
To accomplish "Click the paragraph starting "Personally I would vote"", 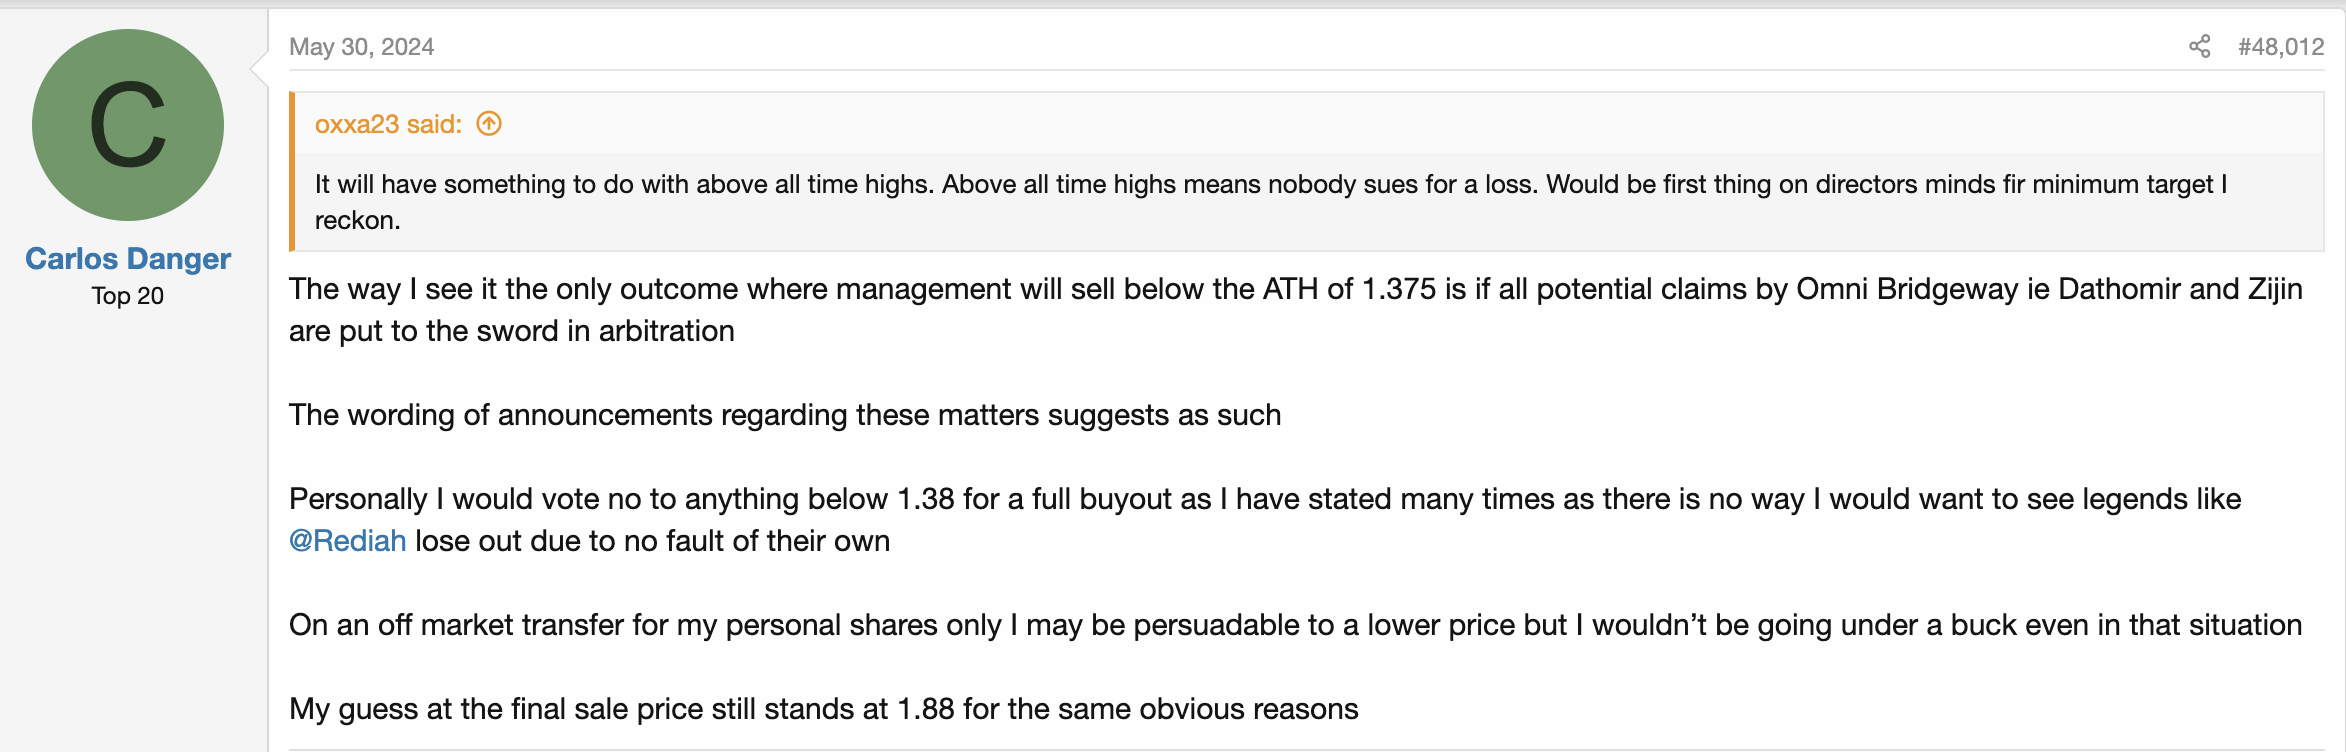I will point(1265,520).
